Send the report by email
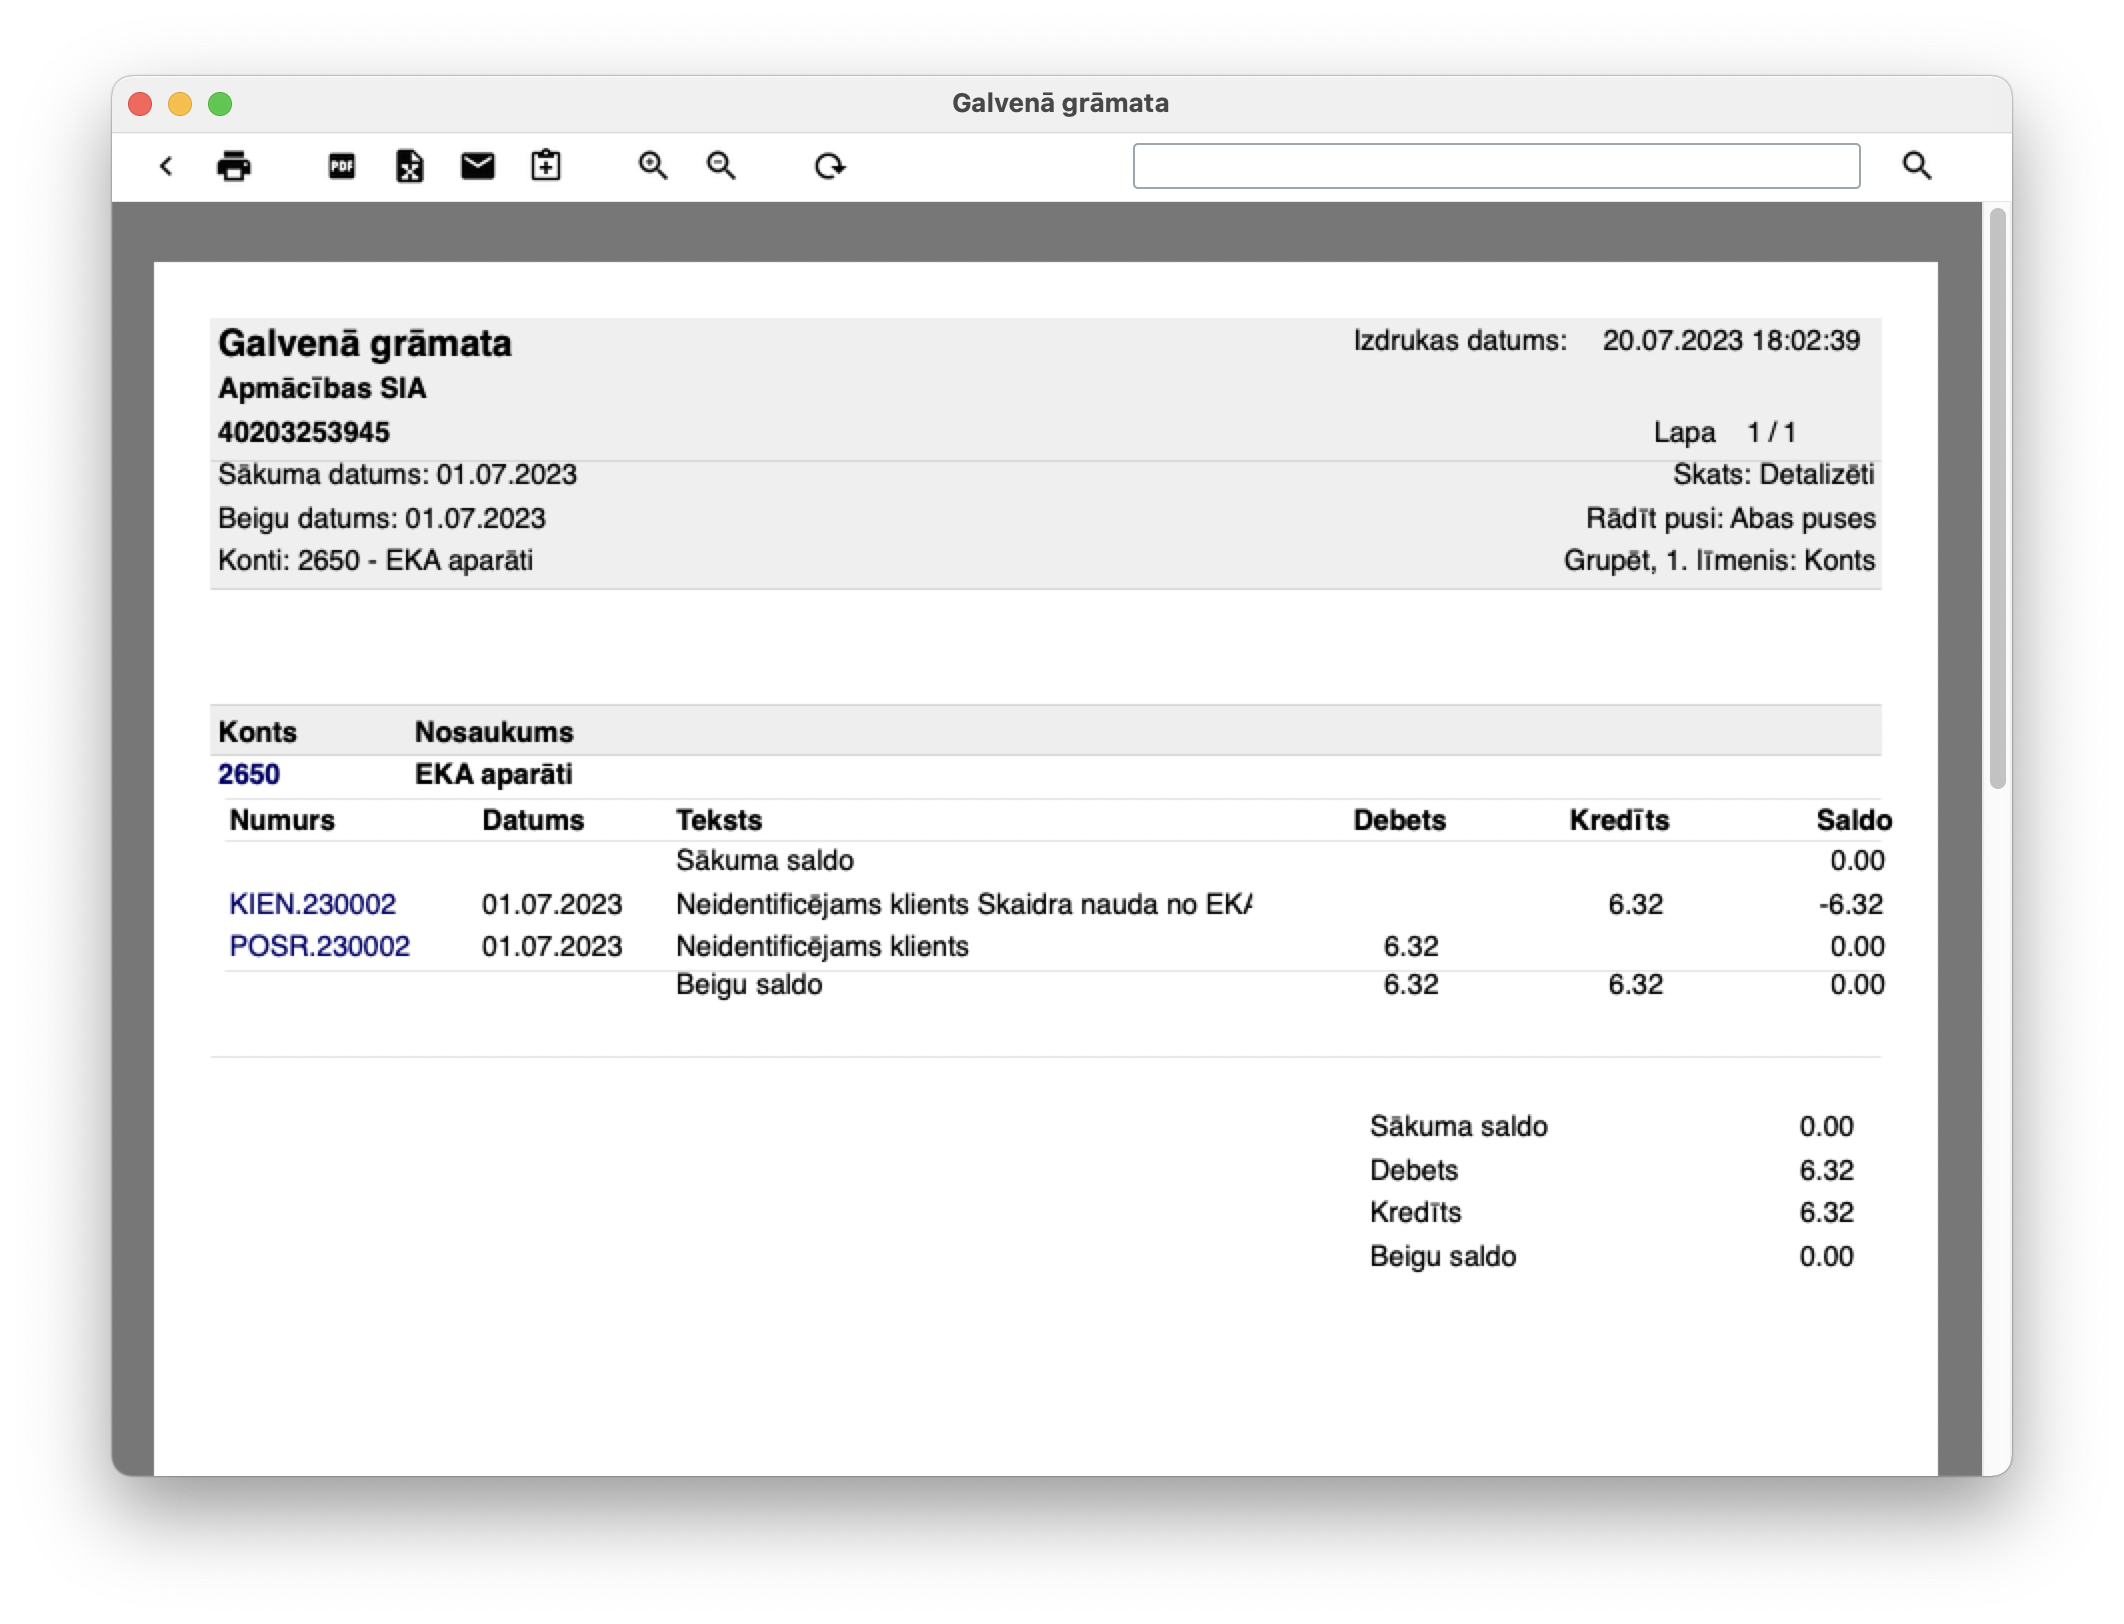This screenshot has width=2124, height=1624. point(478,166)
